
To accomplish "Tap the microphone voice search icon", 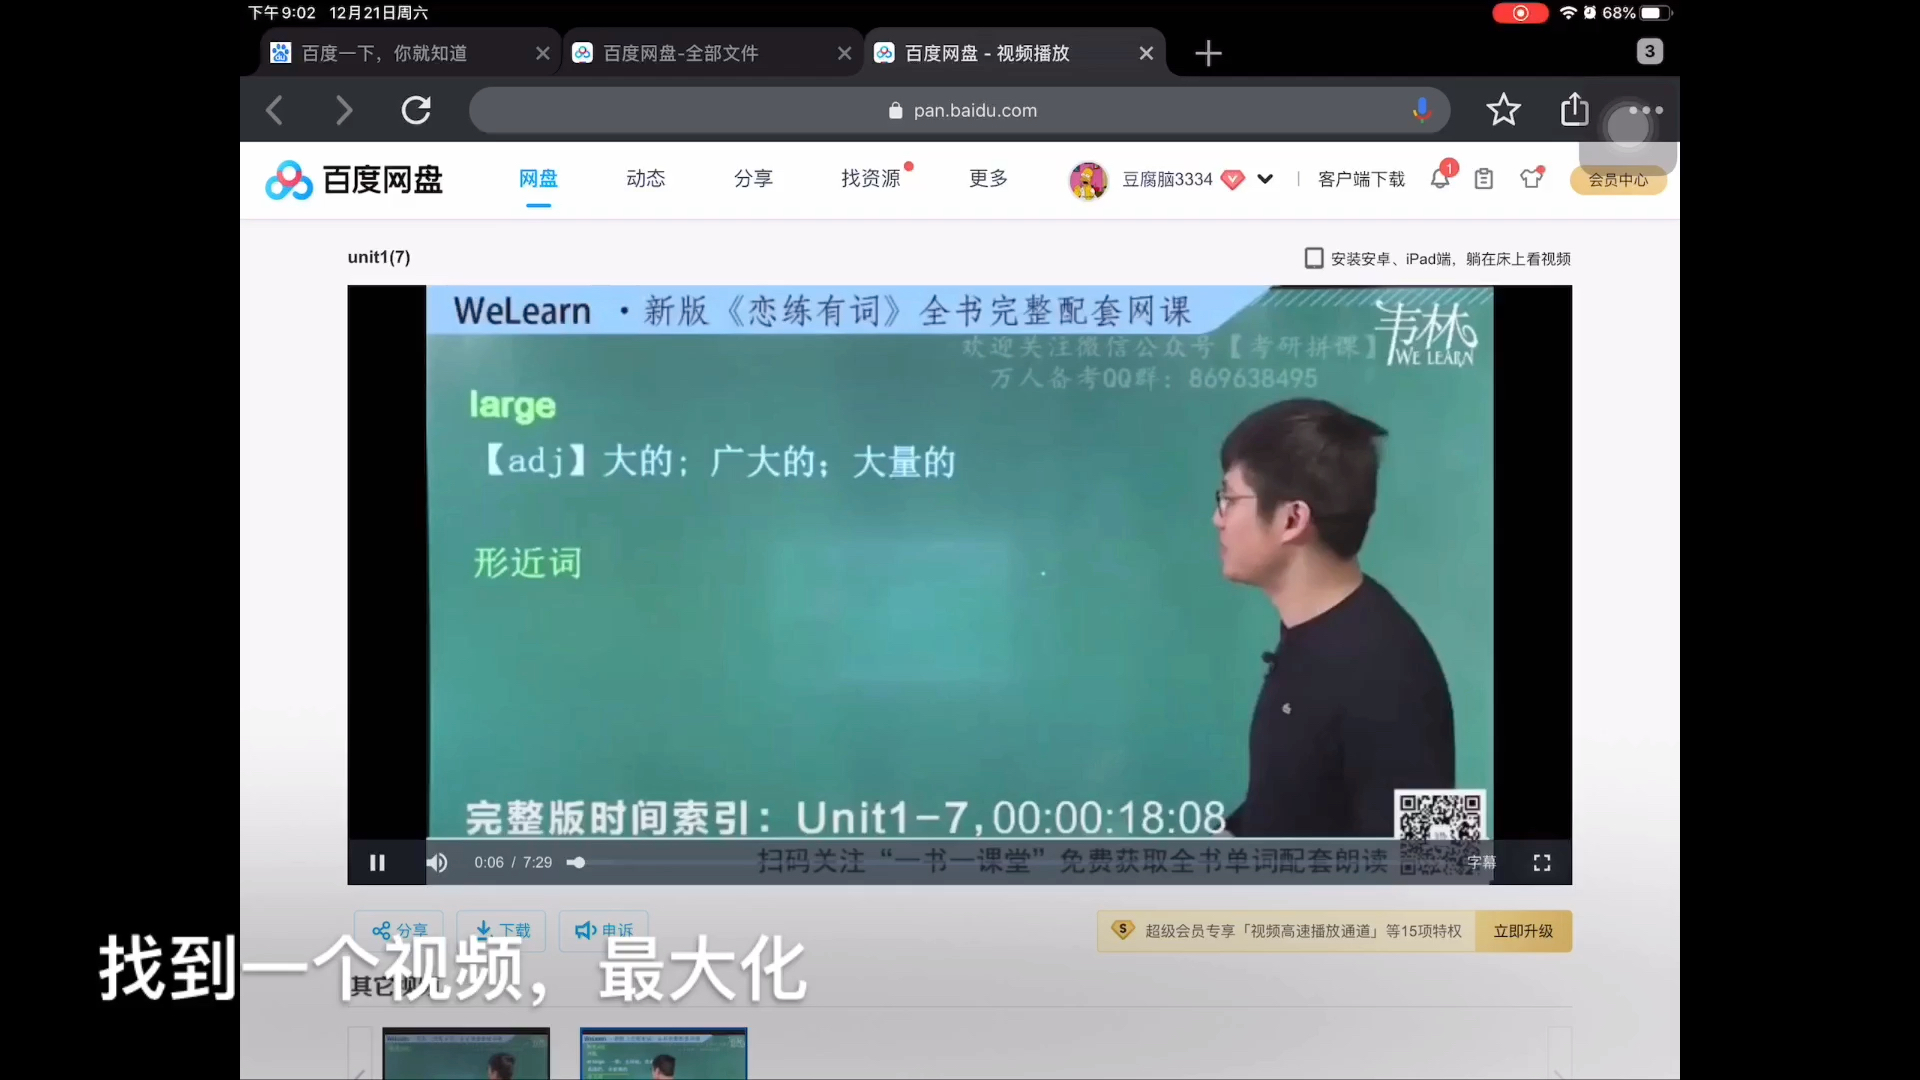I will click(x=1421, y=110).
